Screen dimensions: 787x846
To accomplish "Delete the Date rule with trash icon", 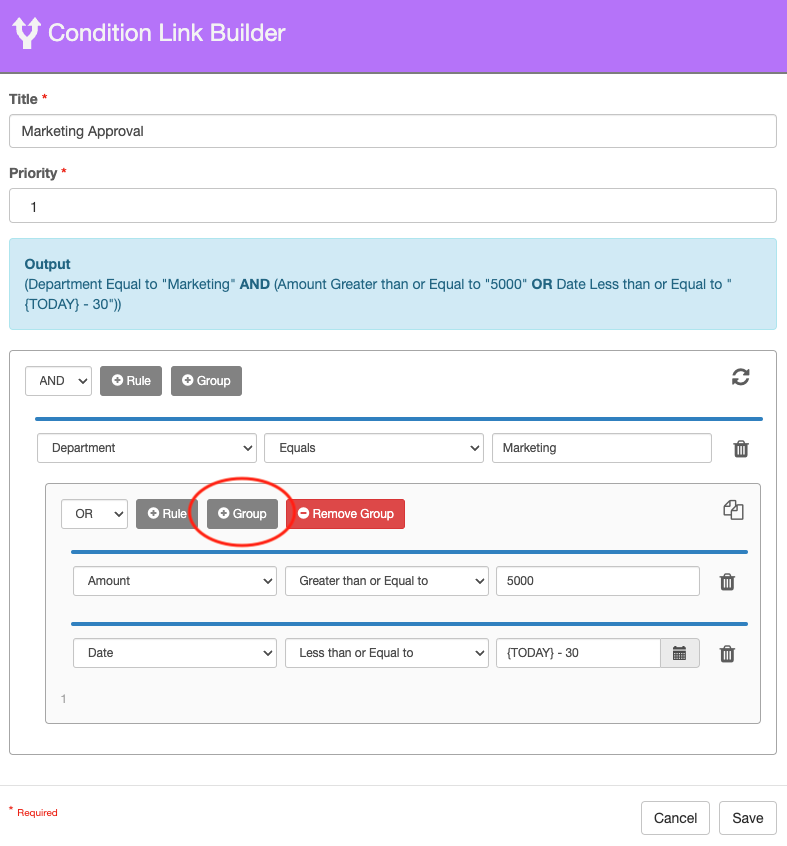I will click(x=728, y=654).
